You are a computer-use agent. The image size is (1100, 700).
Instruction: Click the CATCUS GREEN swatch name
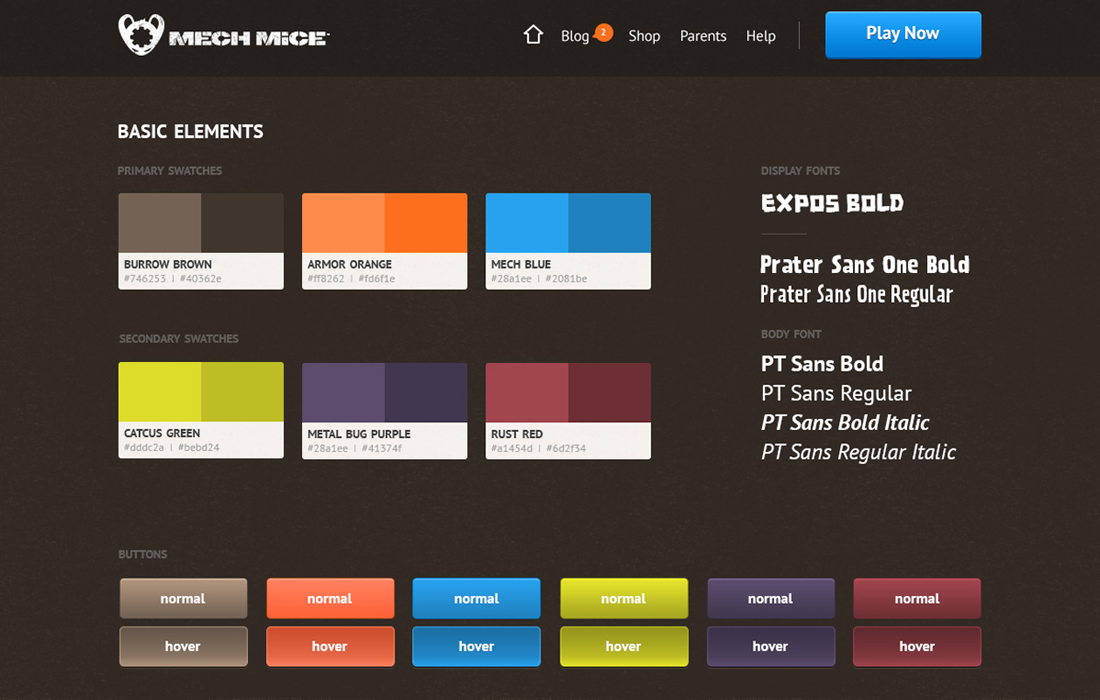[162, 433]
